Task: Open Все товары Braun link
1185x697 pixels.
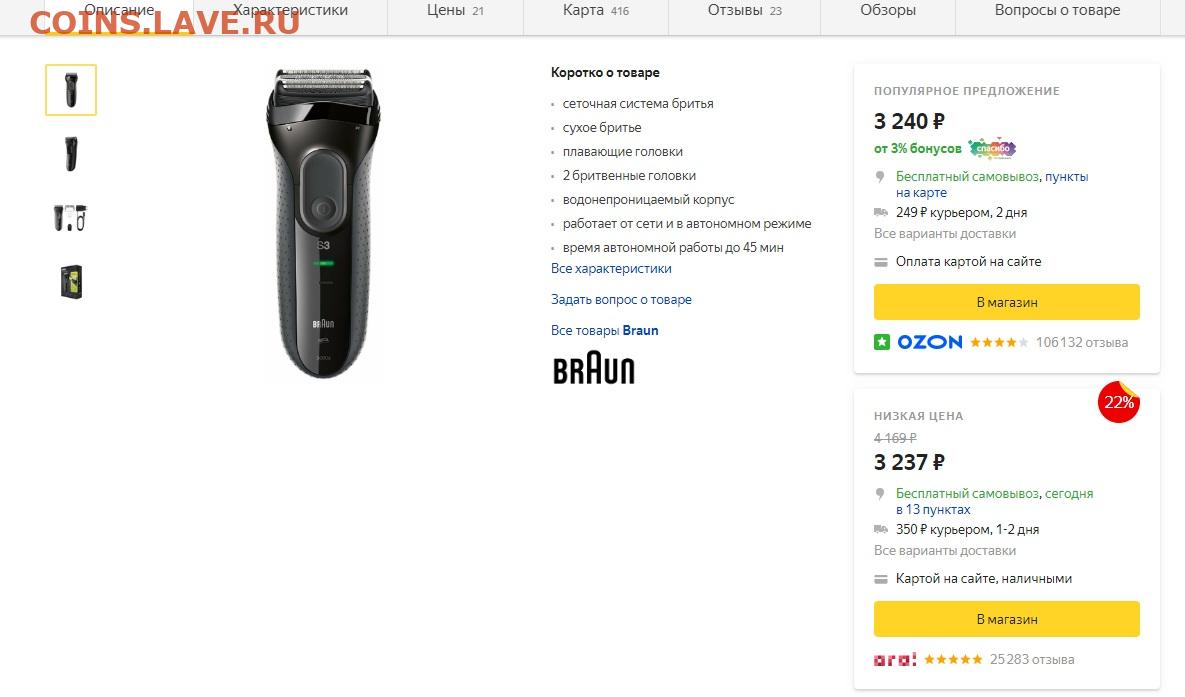Action: [605, 330]
